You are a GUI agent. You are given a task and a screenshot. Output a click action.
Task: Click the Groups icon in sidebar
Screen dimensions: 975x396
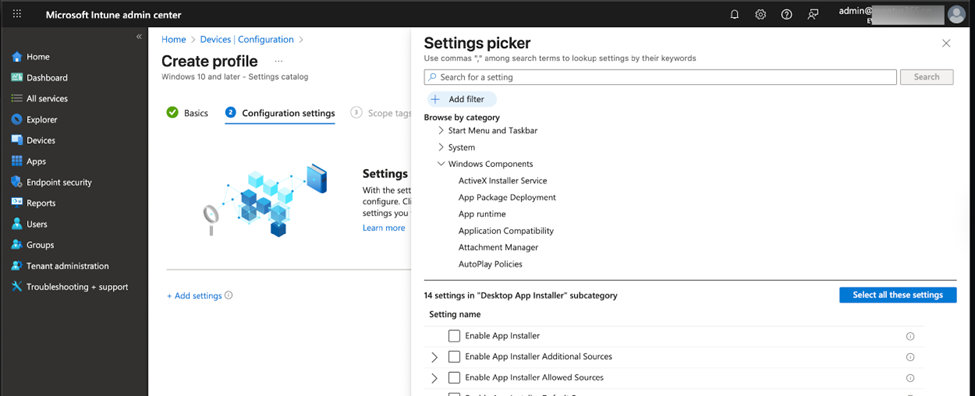pyautogui.click(x=17, y=245)
